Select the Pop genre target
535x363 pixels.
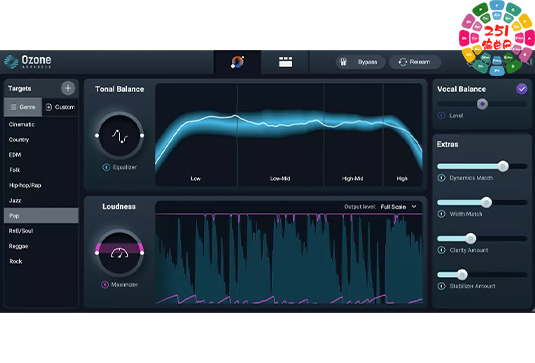coord(41,216)
